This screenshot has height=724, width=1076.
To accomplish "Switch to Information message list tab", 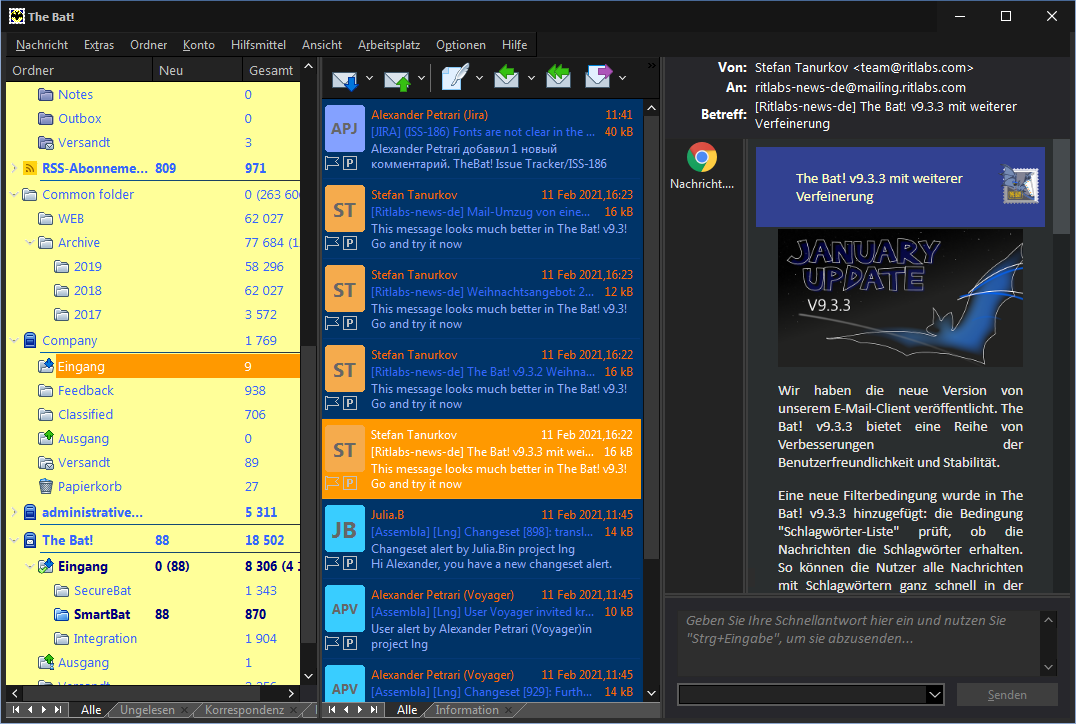I will [x=467, y=710].
